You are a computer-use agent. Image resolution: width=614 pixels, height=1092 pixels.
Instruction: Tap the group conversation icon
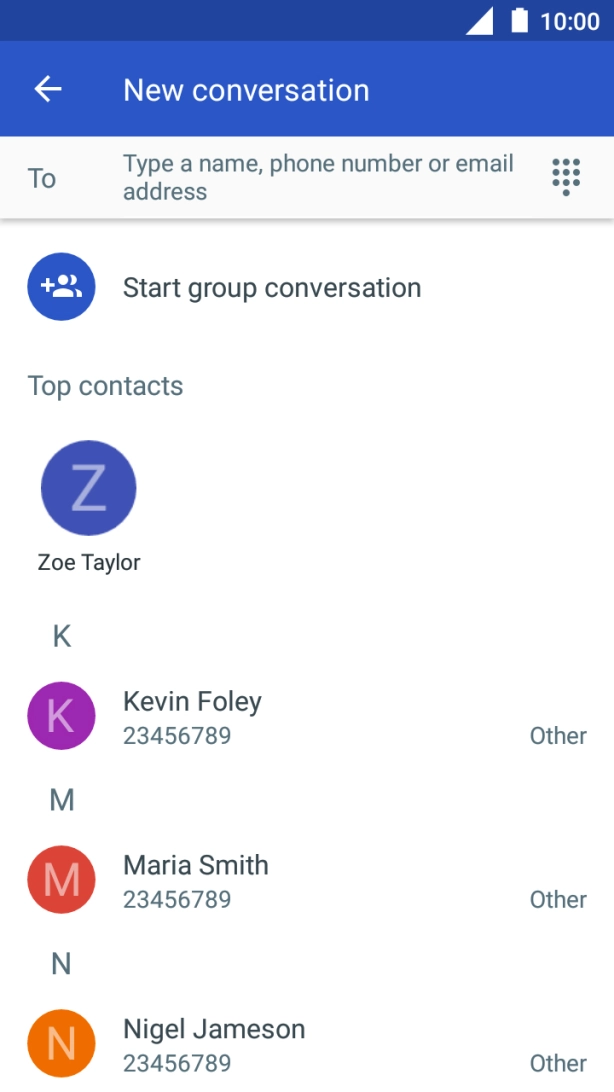click(61, 287)
